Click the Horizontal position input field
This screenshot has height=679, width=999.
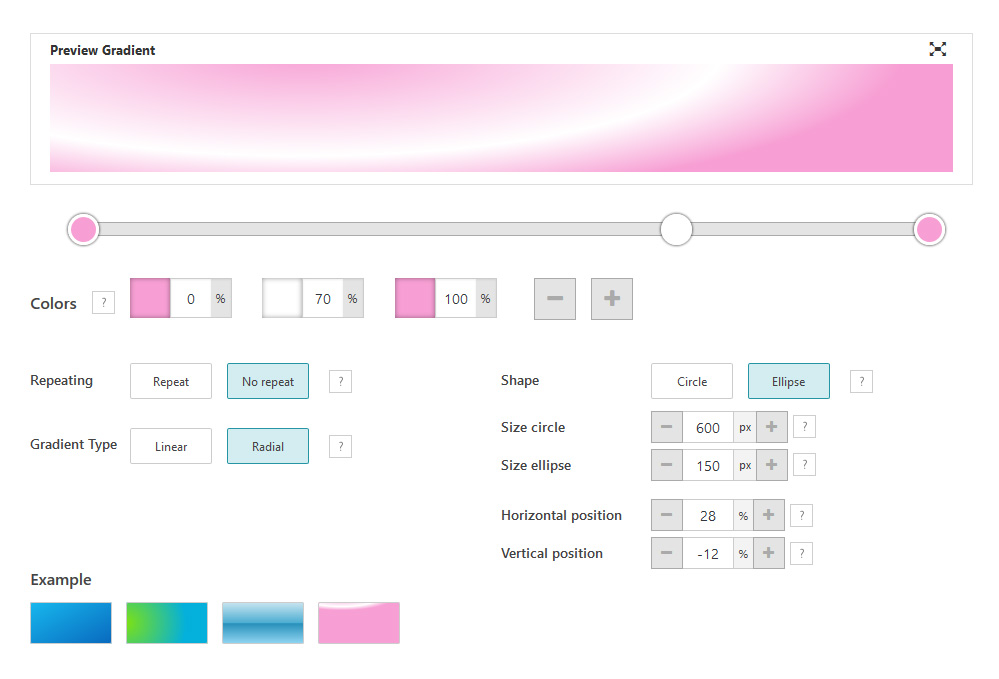tap(708, 516)
